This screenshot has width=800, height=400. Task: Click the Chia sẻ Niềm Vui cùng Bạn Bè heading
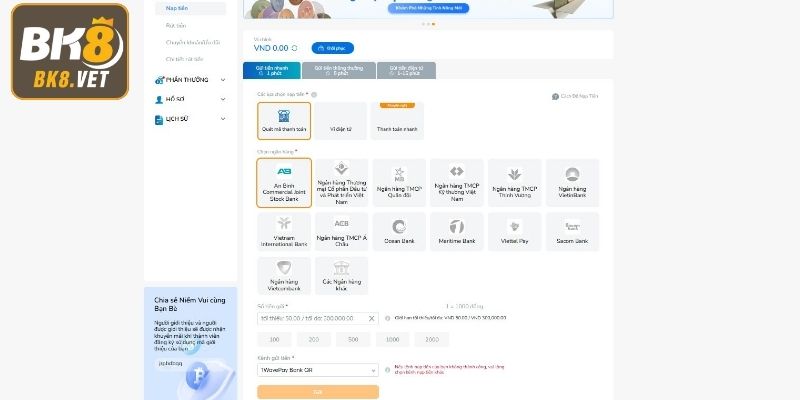point(190,304)
